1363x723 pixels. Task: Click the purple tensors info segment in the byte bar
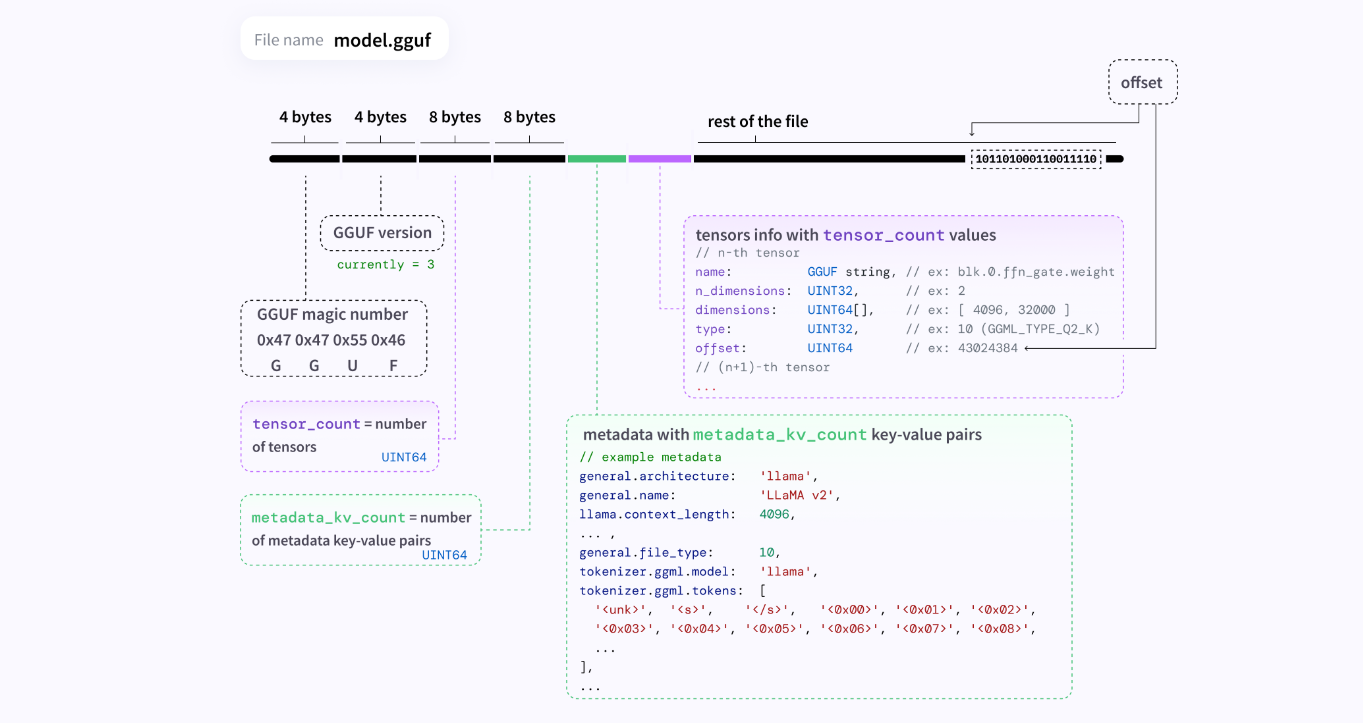click(x=660, y=159)
